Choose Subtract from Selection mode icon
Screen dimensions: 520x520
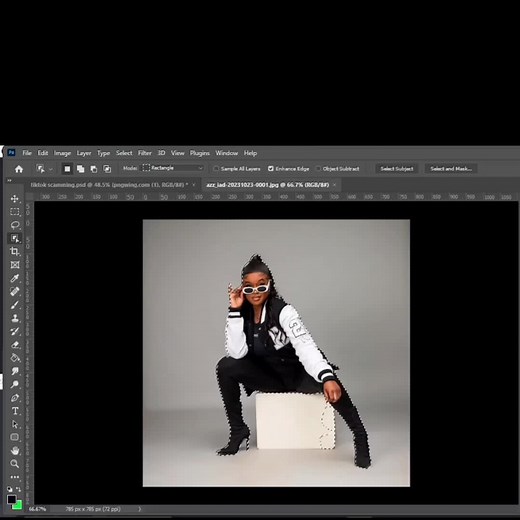point(94,169)
